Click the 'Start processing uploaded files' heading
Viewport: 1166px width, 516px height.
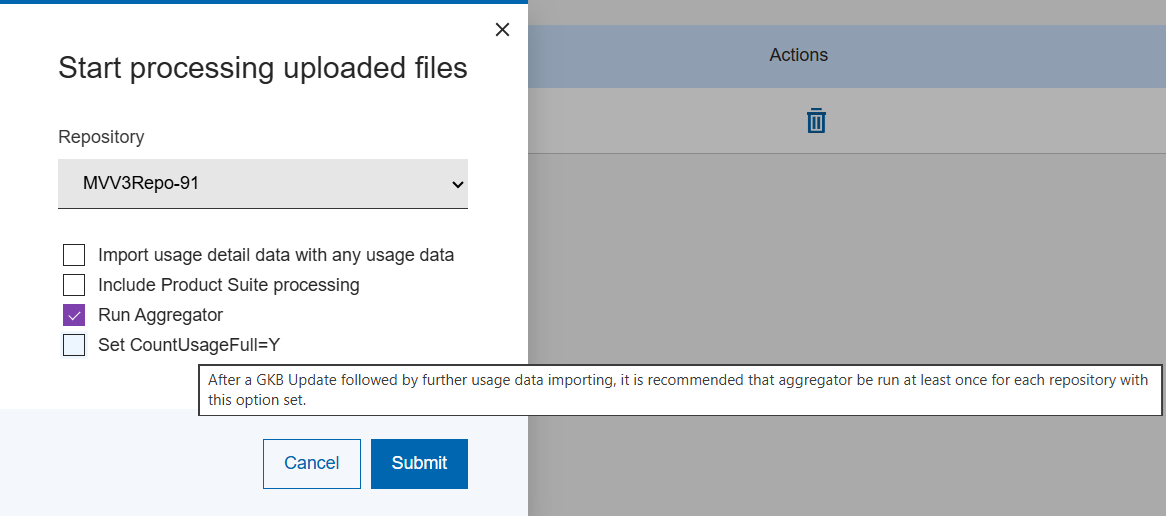[262, 68]
